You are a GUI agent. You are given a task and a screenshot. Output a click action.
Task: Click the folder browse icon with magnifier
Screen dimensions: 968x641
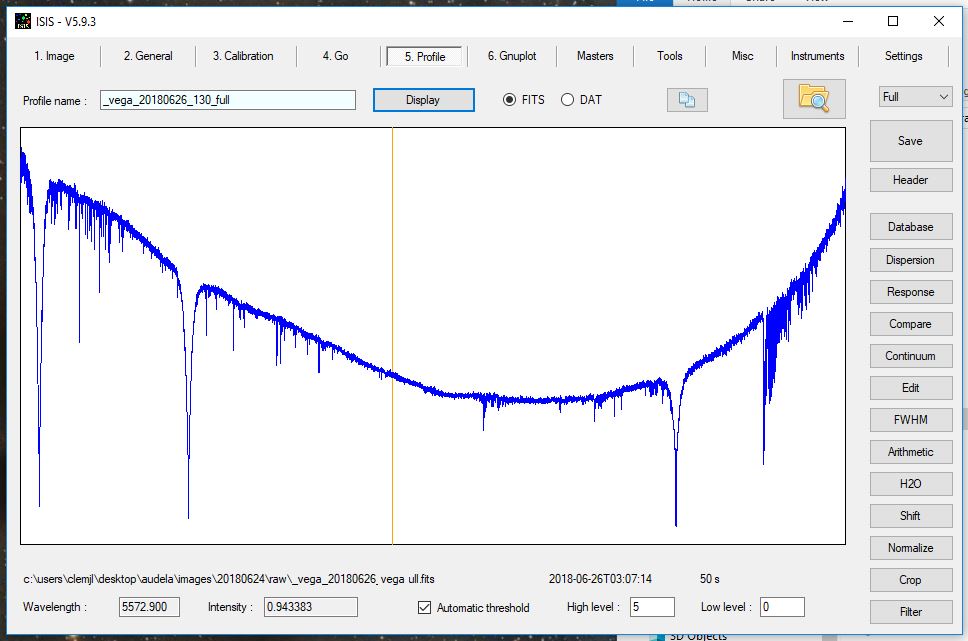point(814,98)
